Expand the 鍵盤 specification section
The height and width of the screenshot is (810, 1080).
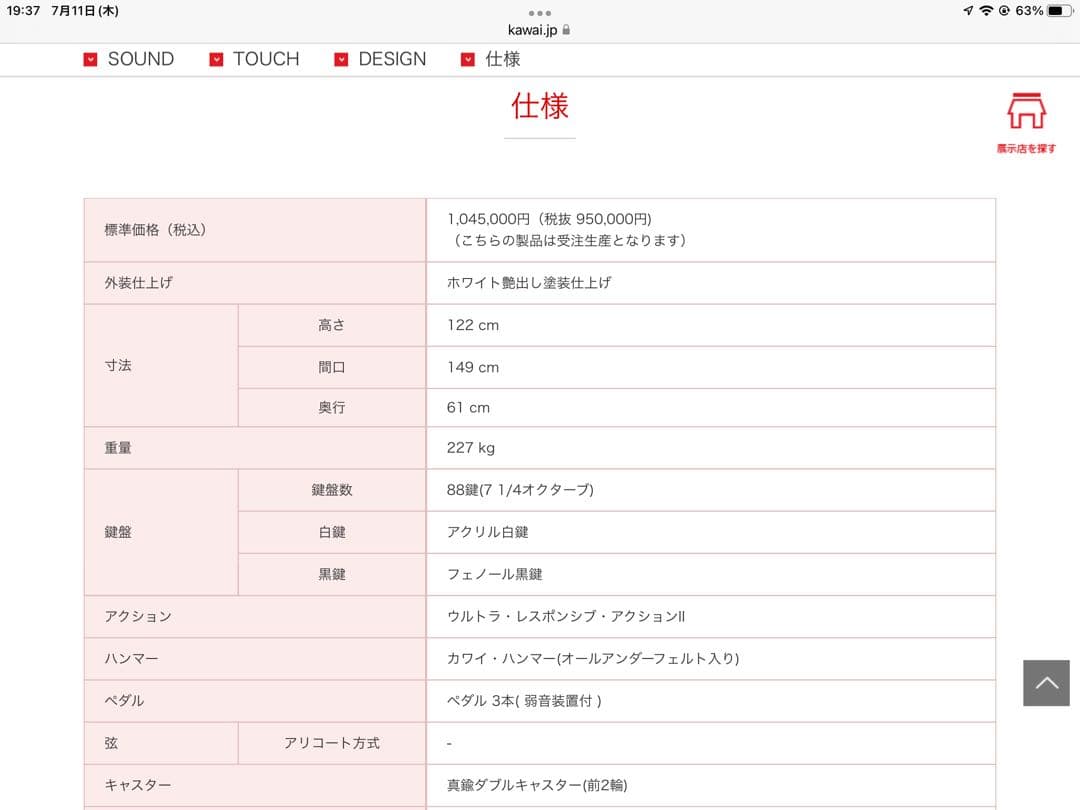(119, 531)
